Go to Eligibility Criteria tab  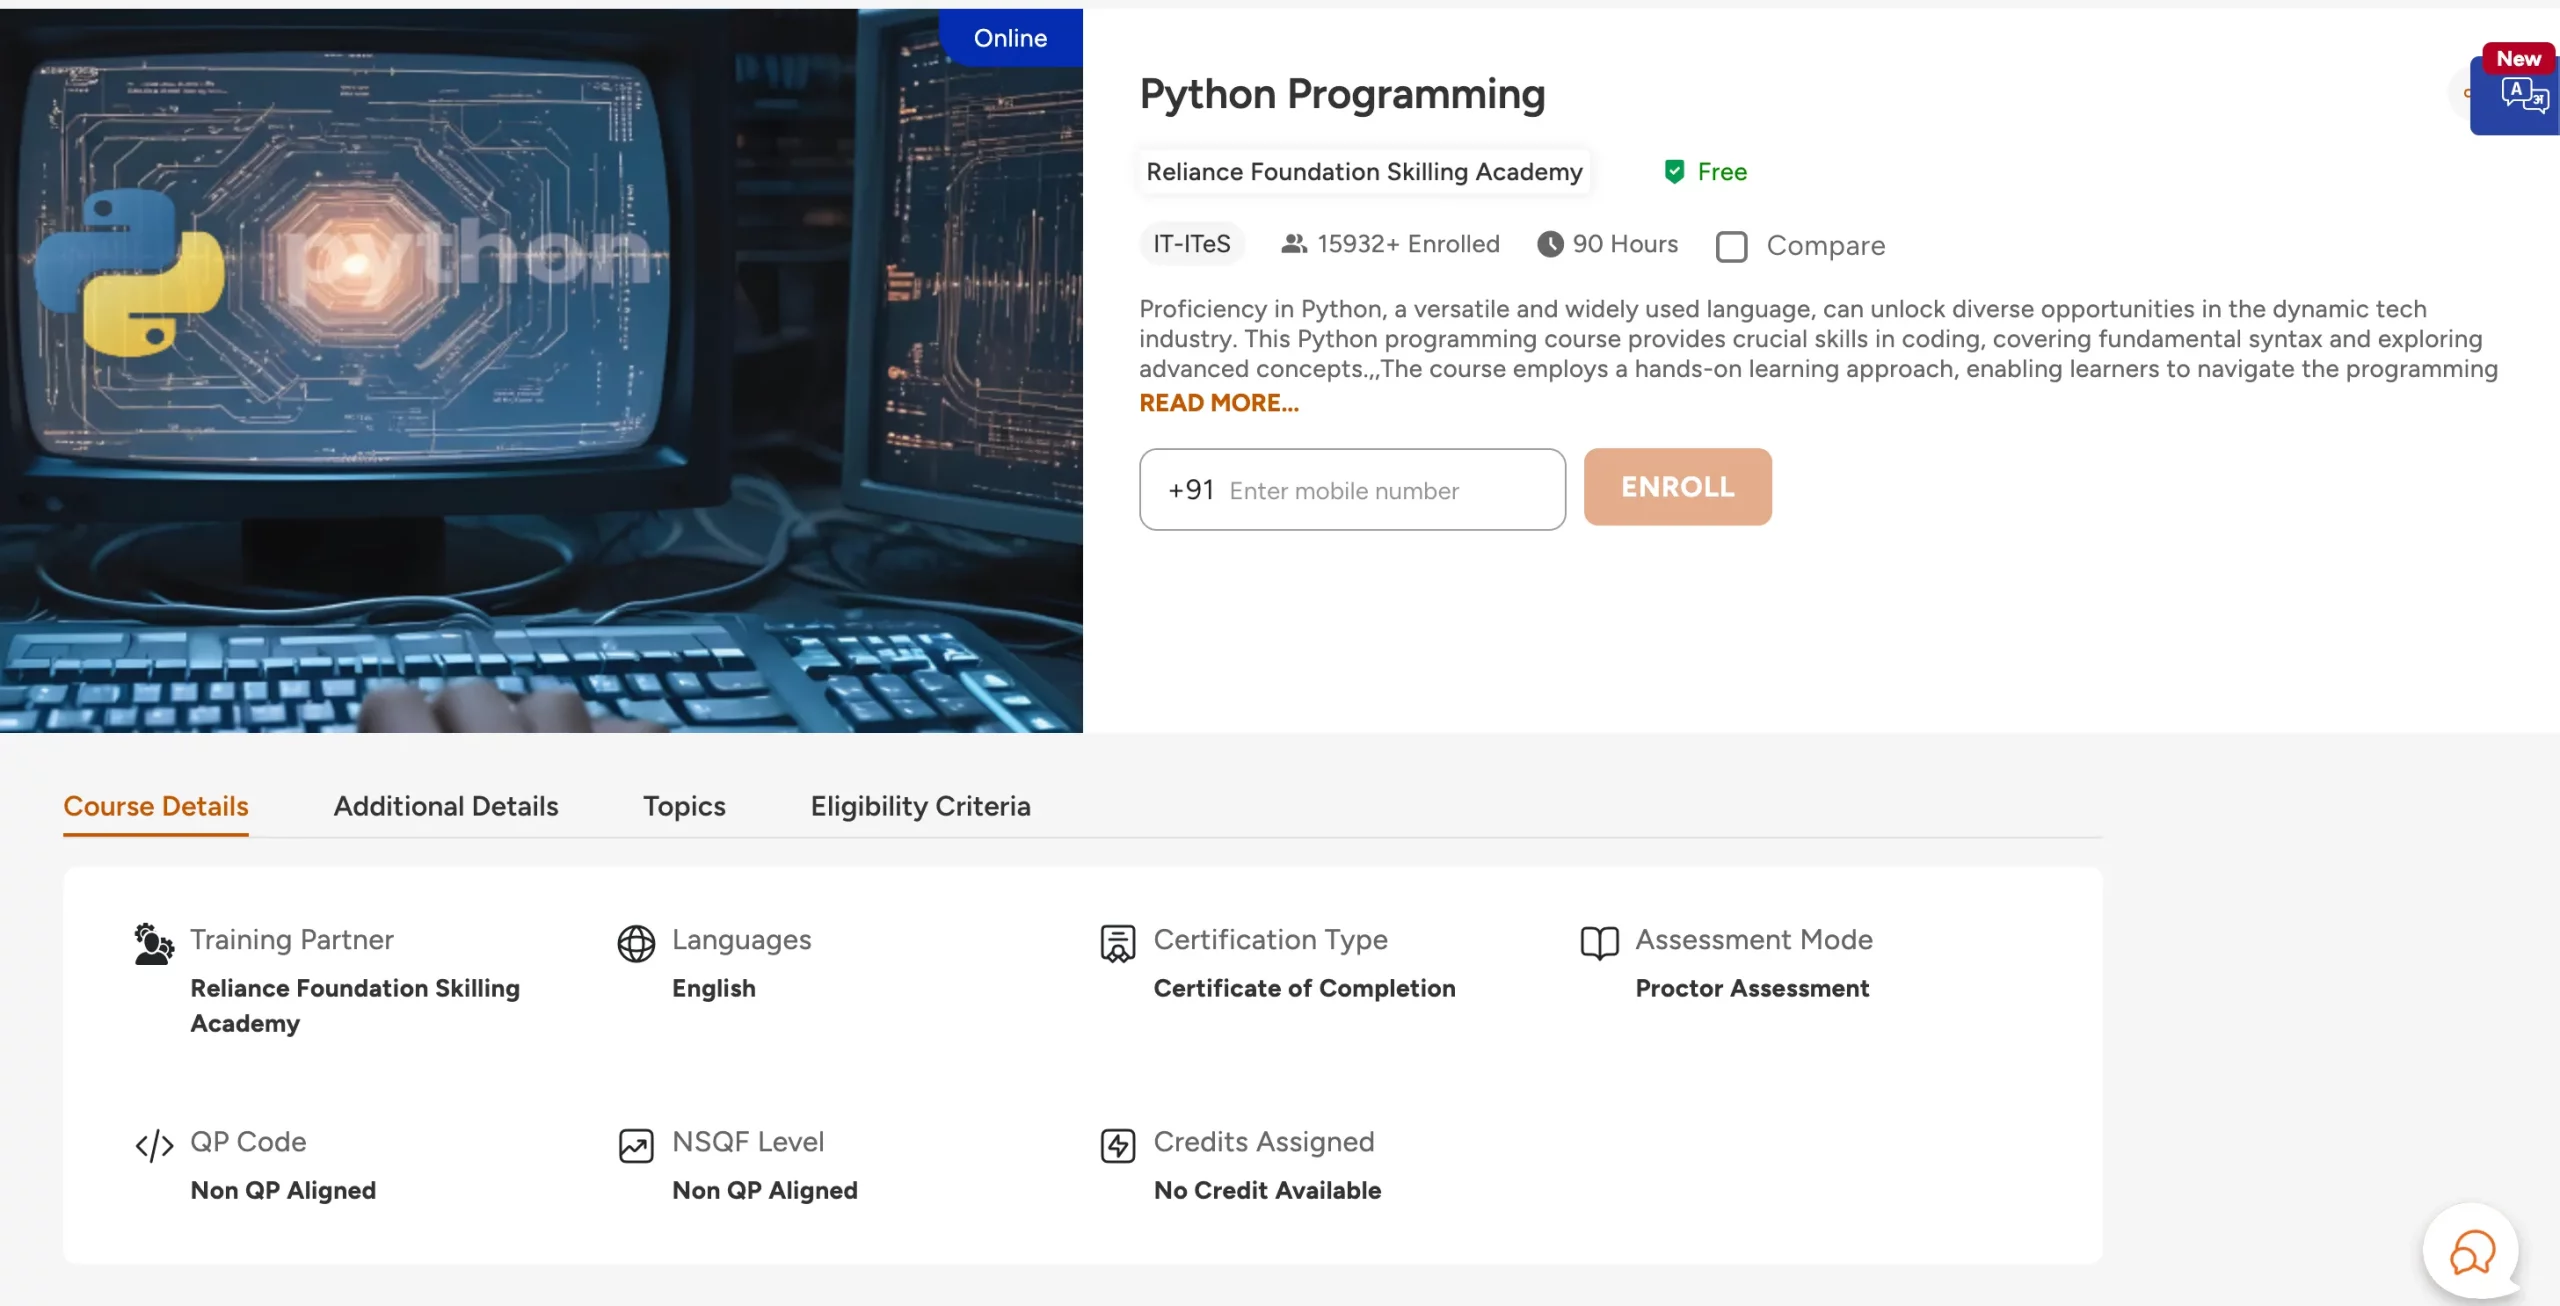tap(920, 806)
